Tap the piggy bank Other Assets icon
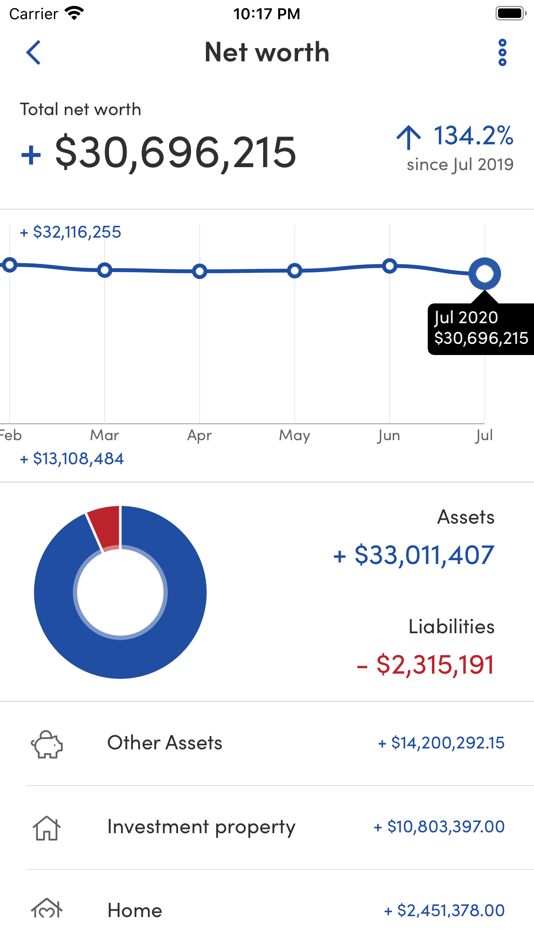Viewport: 534px width, 950px height. 47,743
